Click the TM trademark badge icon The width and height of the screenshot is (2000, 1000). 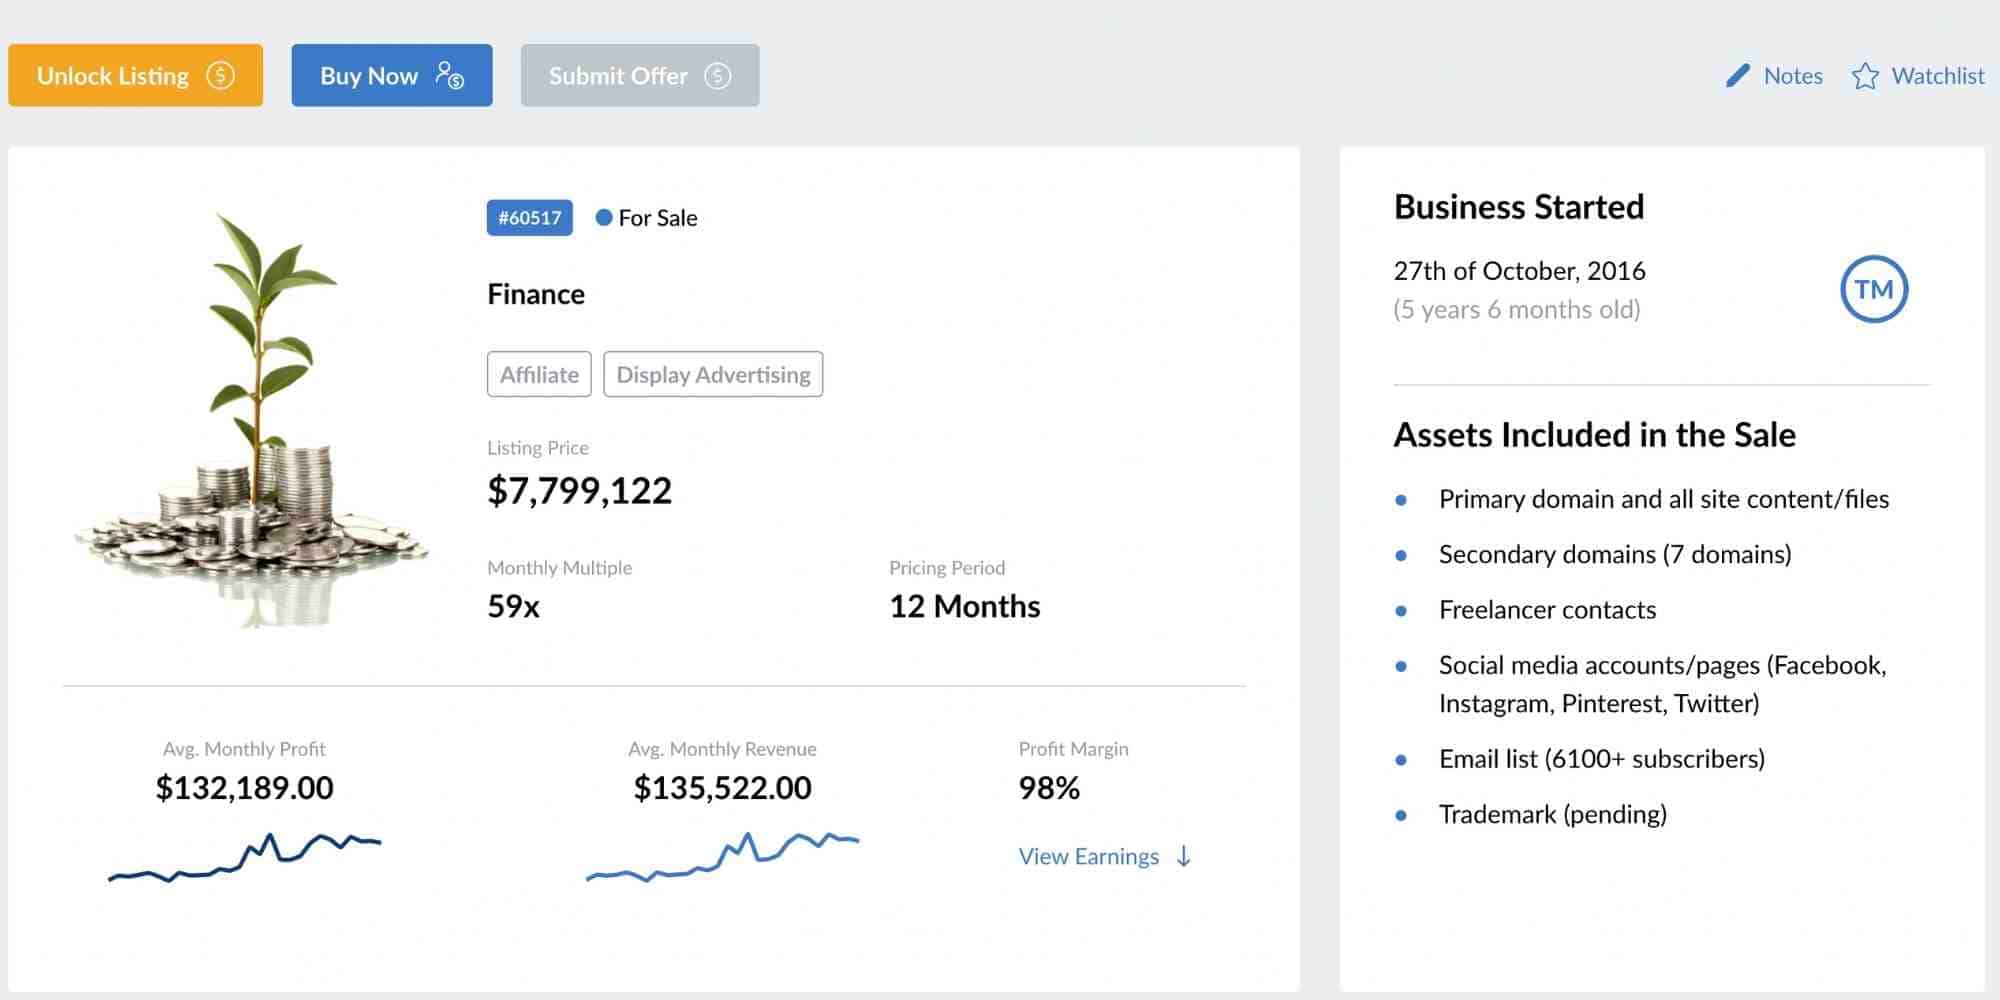[x=1873, y=290]
